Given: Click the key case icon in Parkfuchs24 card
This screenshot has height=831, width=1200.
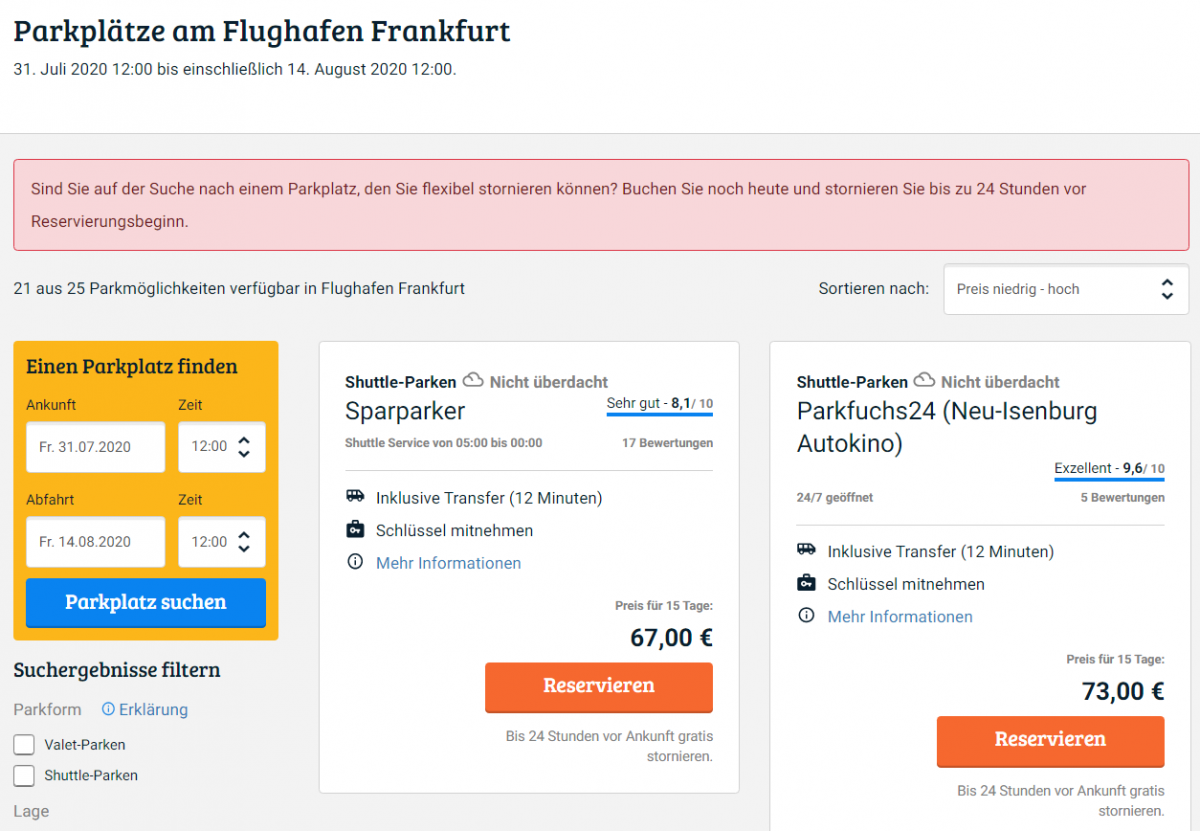Looking at the screenshot, I should pos(806,583).
